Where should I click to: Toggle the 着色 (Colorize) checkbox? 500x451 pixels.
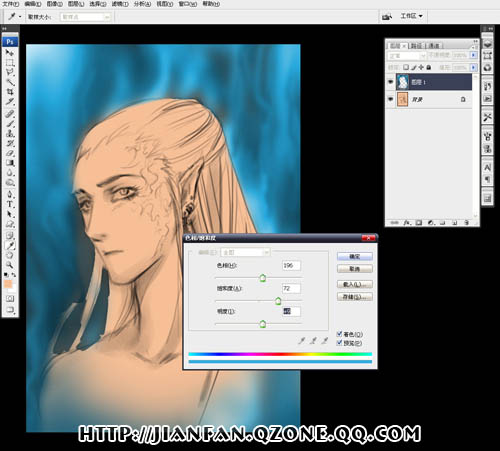click(x=339, y=334)
